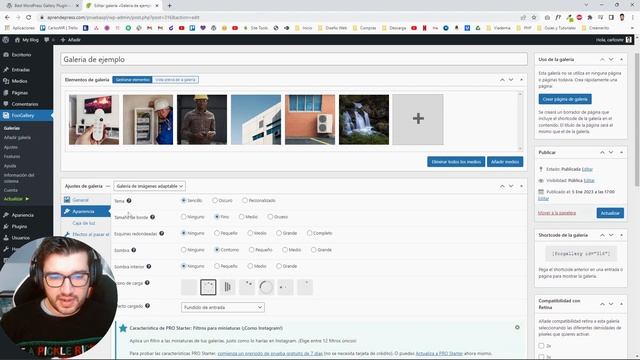The height and width of the screenshot is (360, 640).
Task: Click help icon next to Tema
Action: 129,200
